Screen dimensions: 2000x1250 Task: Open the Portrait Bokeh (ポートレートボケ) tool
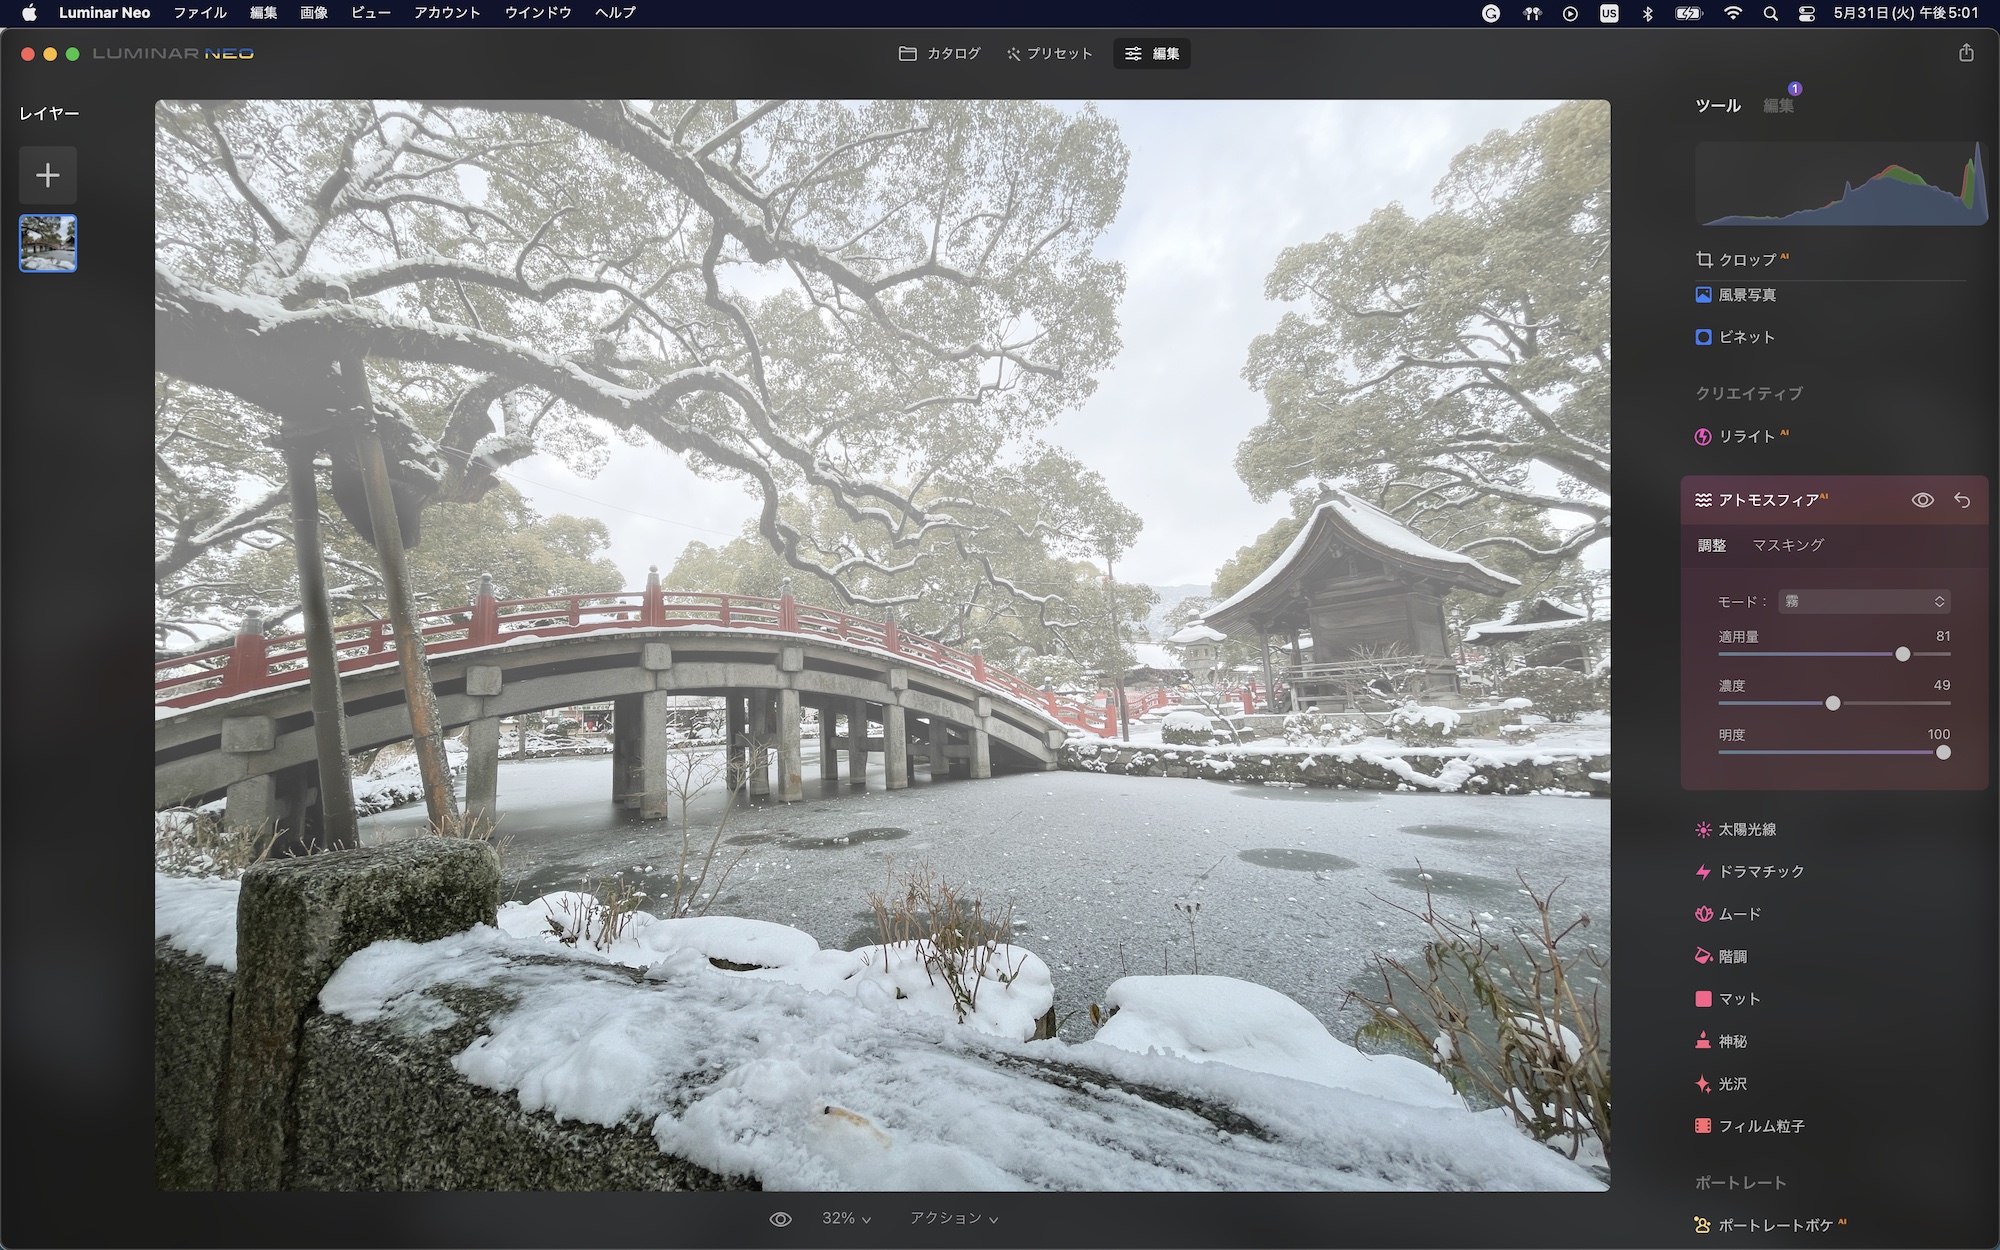pyautogui.click(x=1774, y=1225)
